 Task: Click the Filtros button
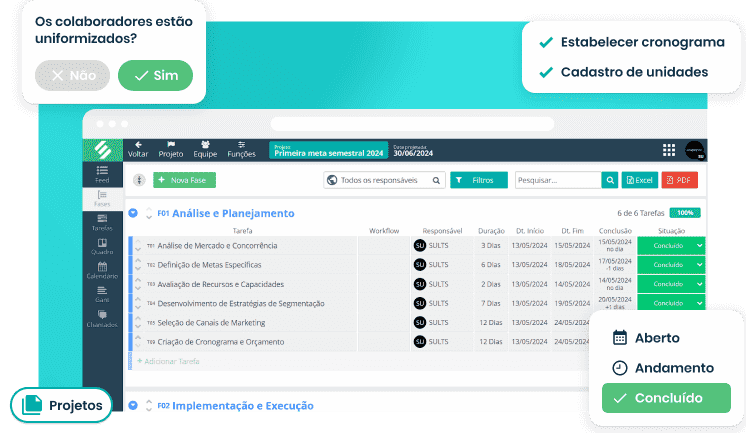[x=479, y=180]
